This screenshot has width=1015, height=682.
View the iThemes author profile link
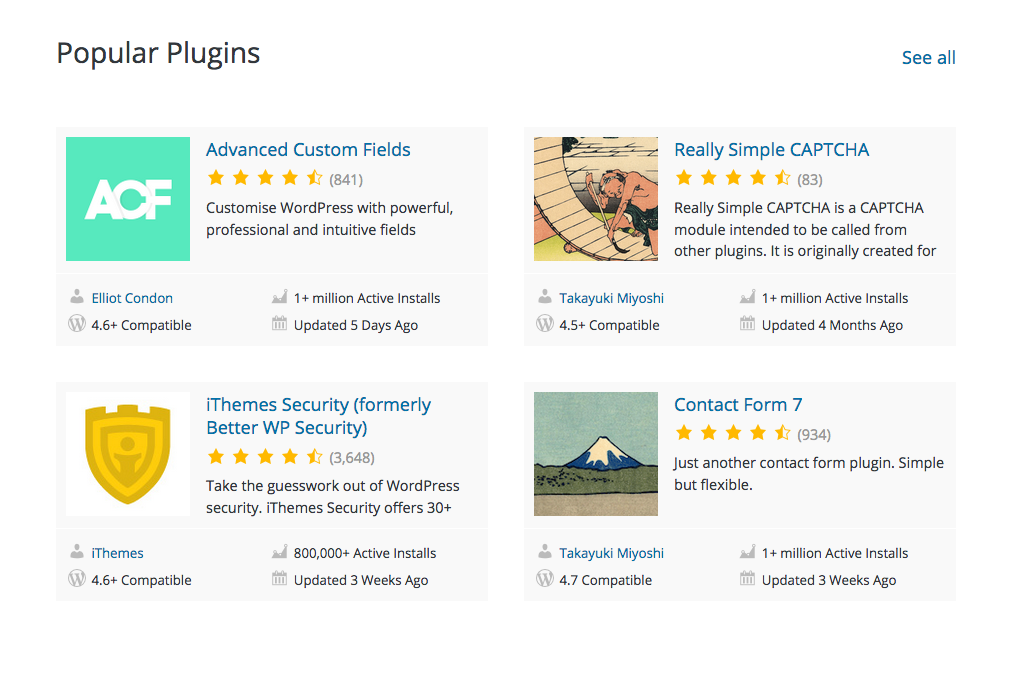[x=117, y=553]
